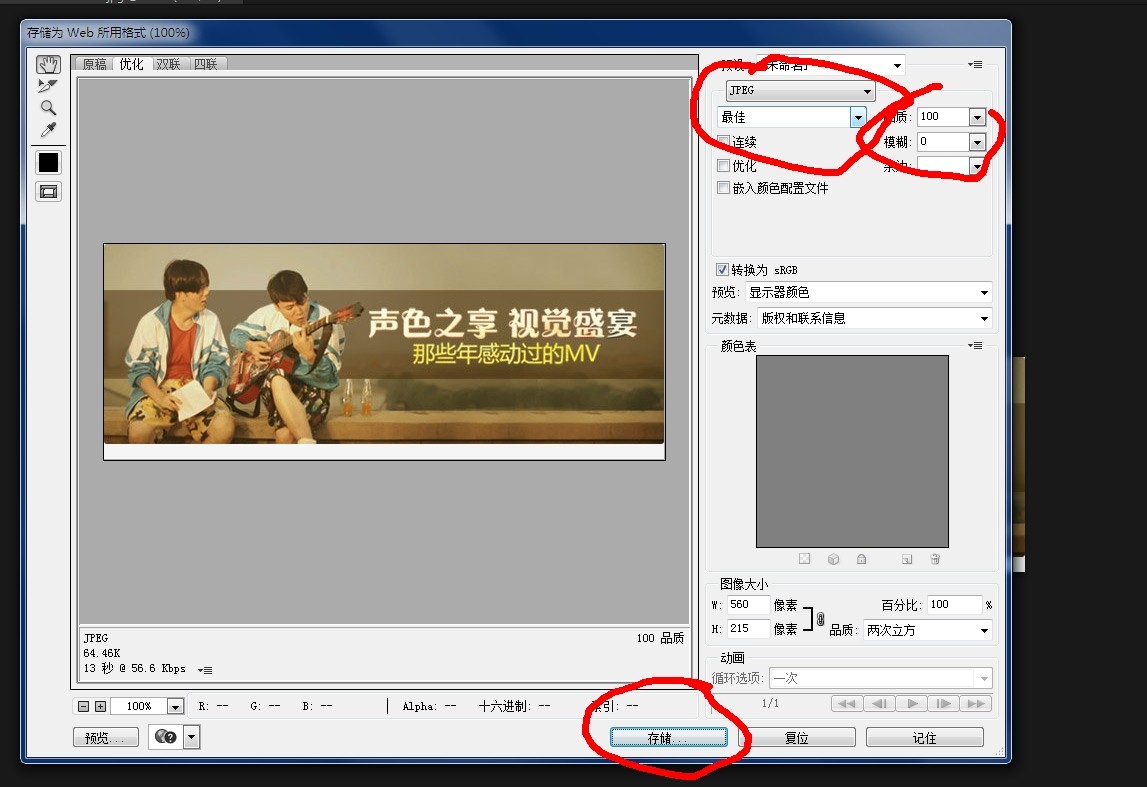
Task: Switch to the 双联 tab
Action: [168, 64]
